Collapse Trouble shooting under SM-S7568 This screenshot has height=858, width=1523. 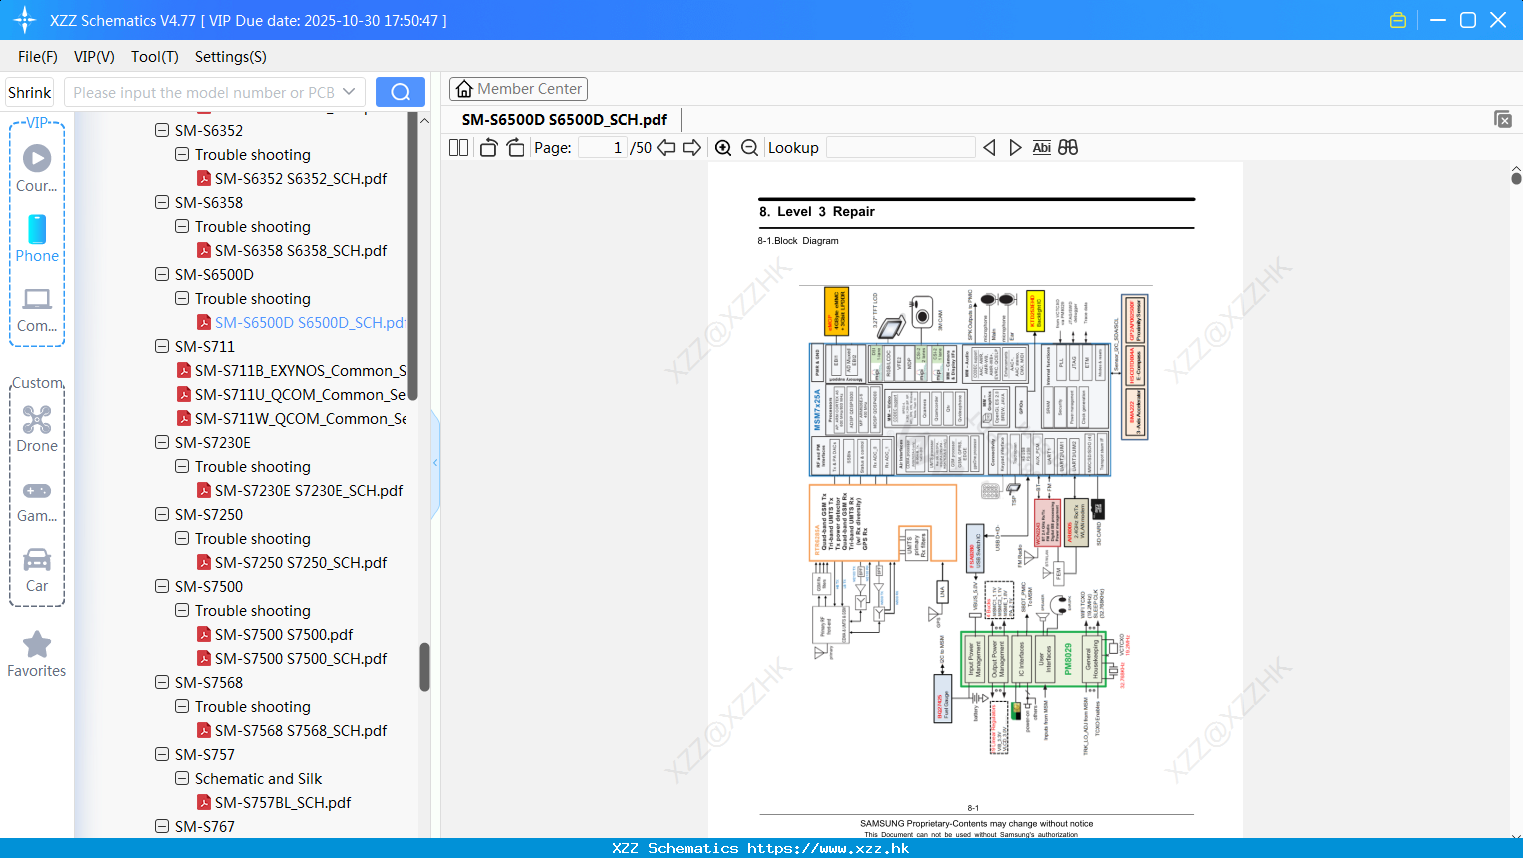coord(182,706)
